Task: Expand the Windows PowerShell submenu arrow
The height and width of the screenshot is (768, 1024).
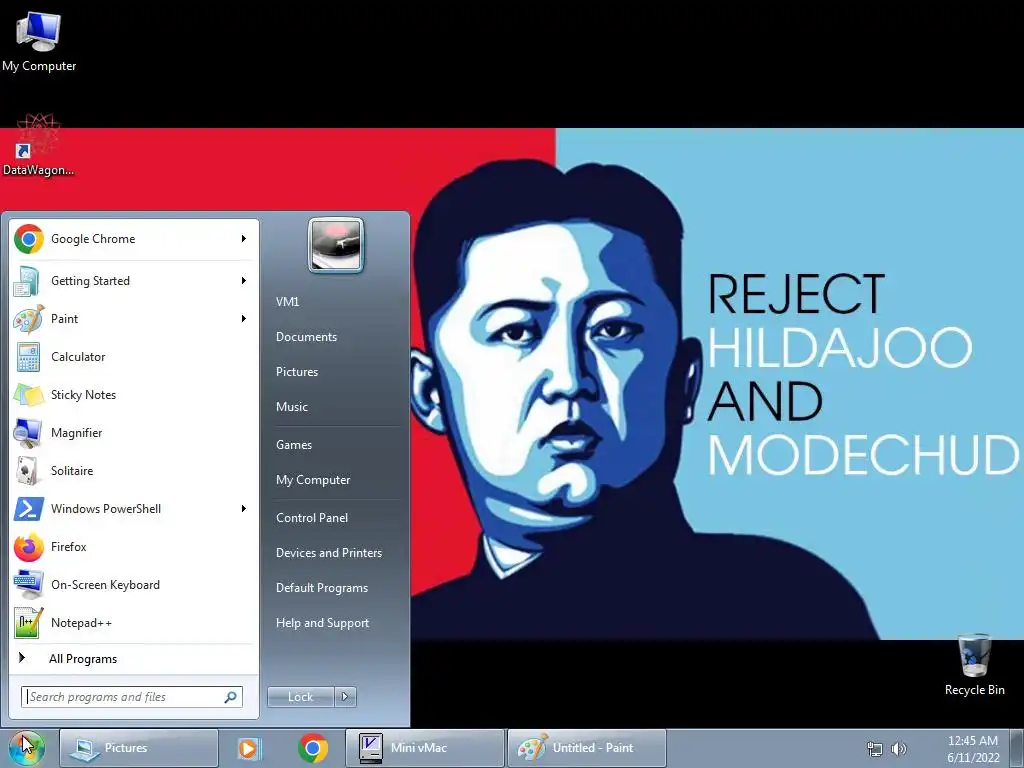Action: tap(244, 509)
